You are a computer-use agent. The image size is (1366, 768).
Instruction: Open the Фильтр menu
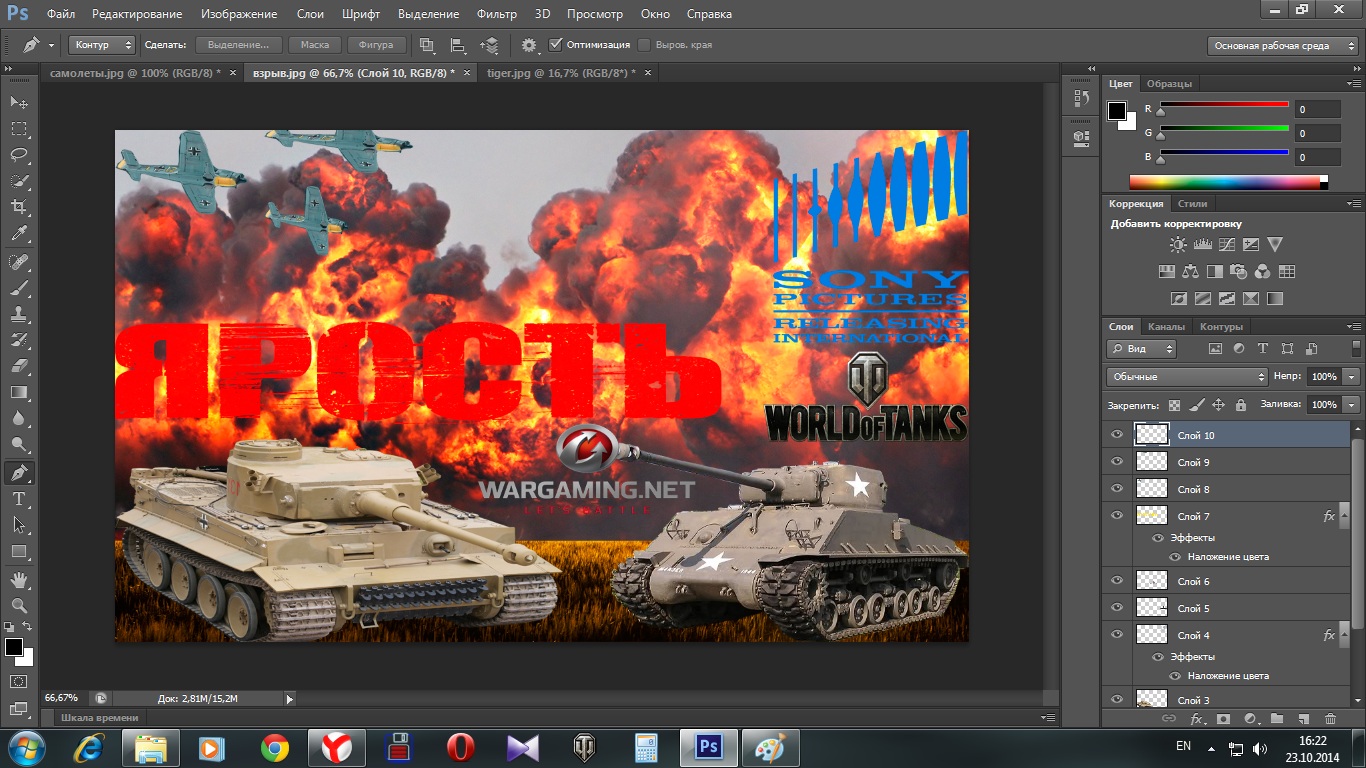click(x=497, y=14)
